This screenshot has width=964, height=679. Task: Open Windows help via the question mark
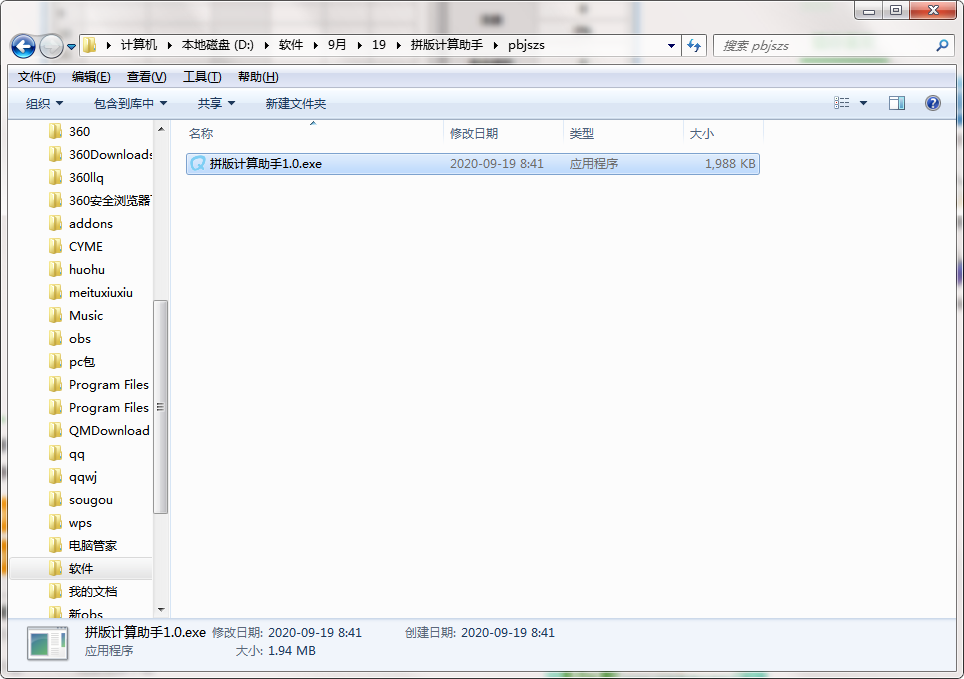tap(933, 103)
